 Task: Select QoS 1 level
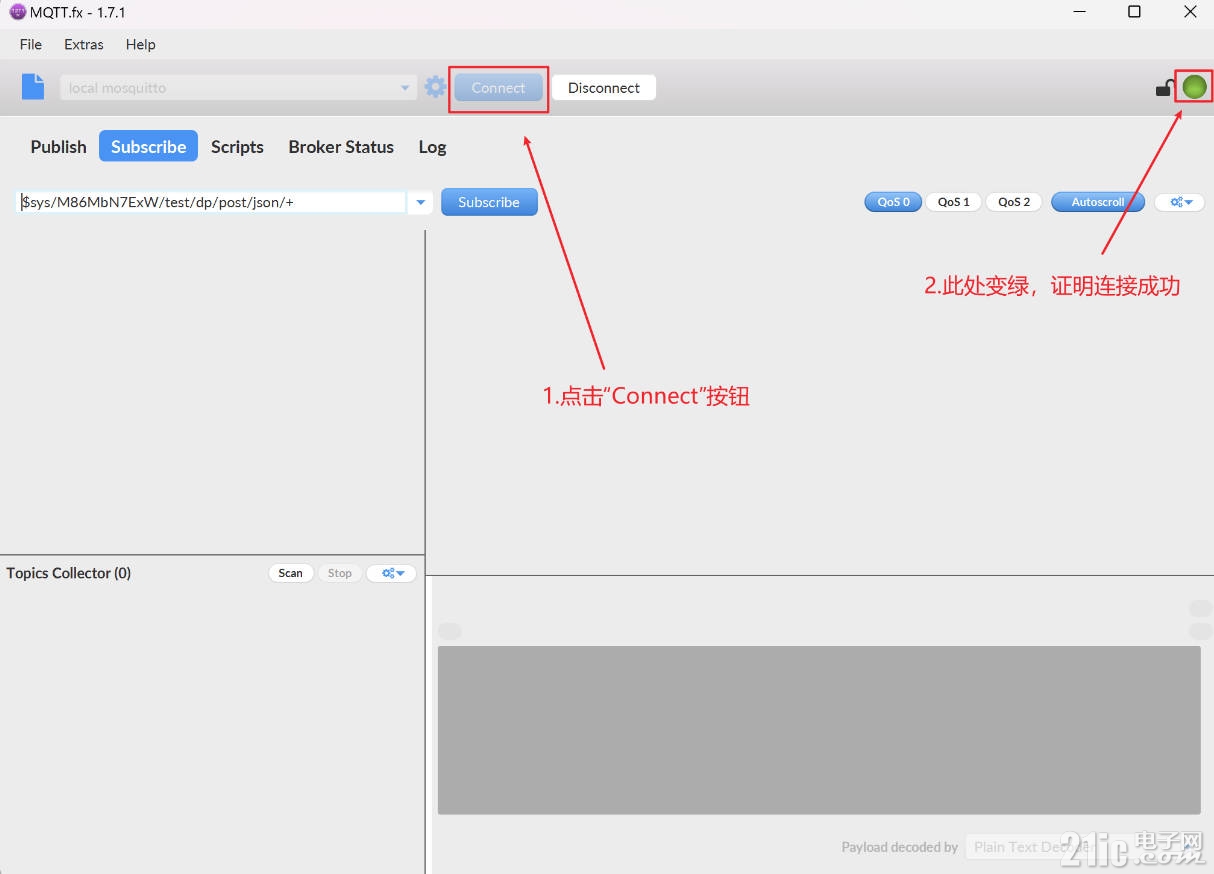pyautogui.click(x=953, y=202)
